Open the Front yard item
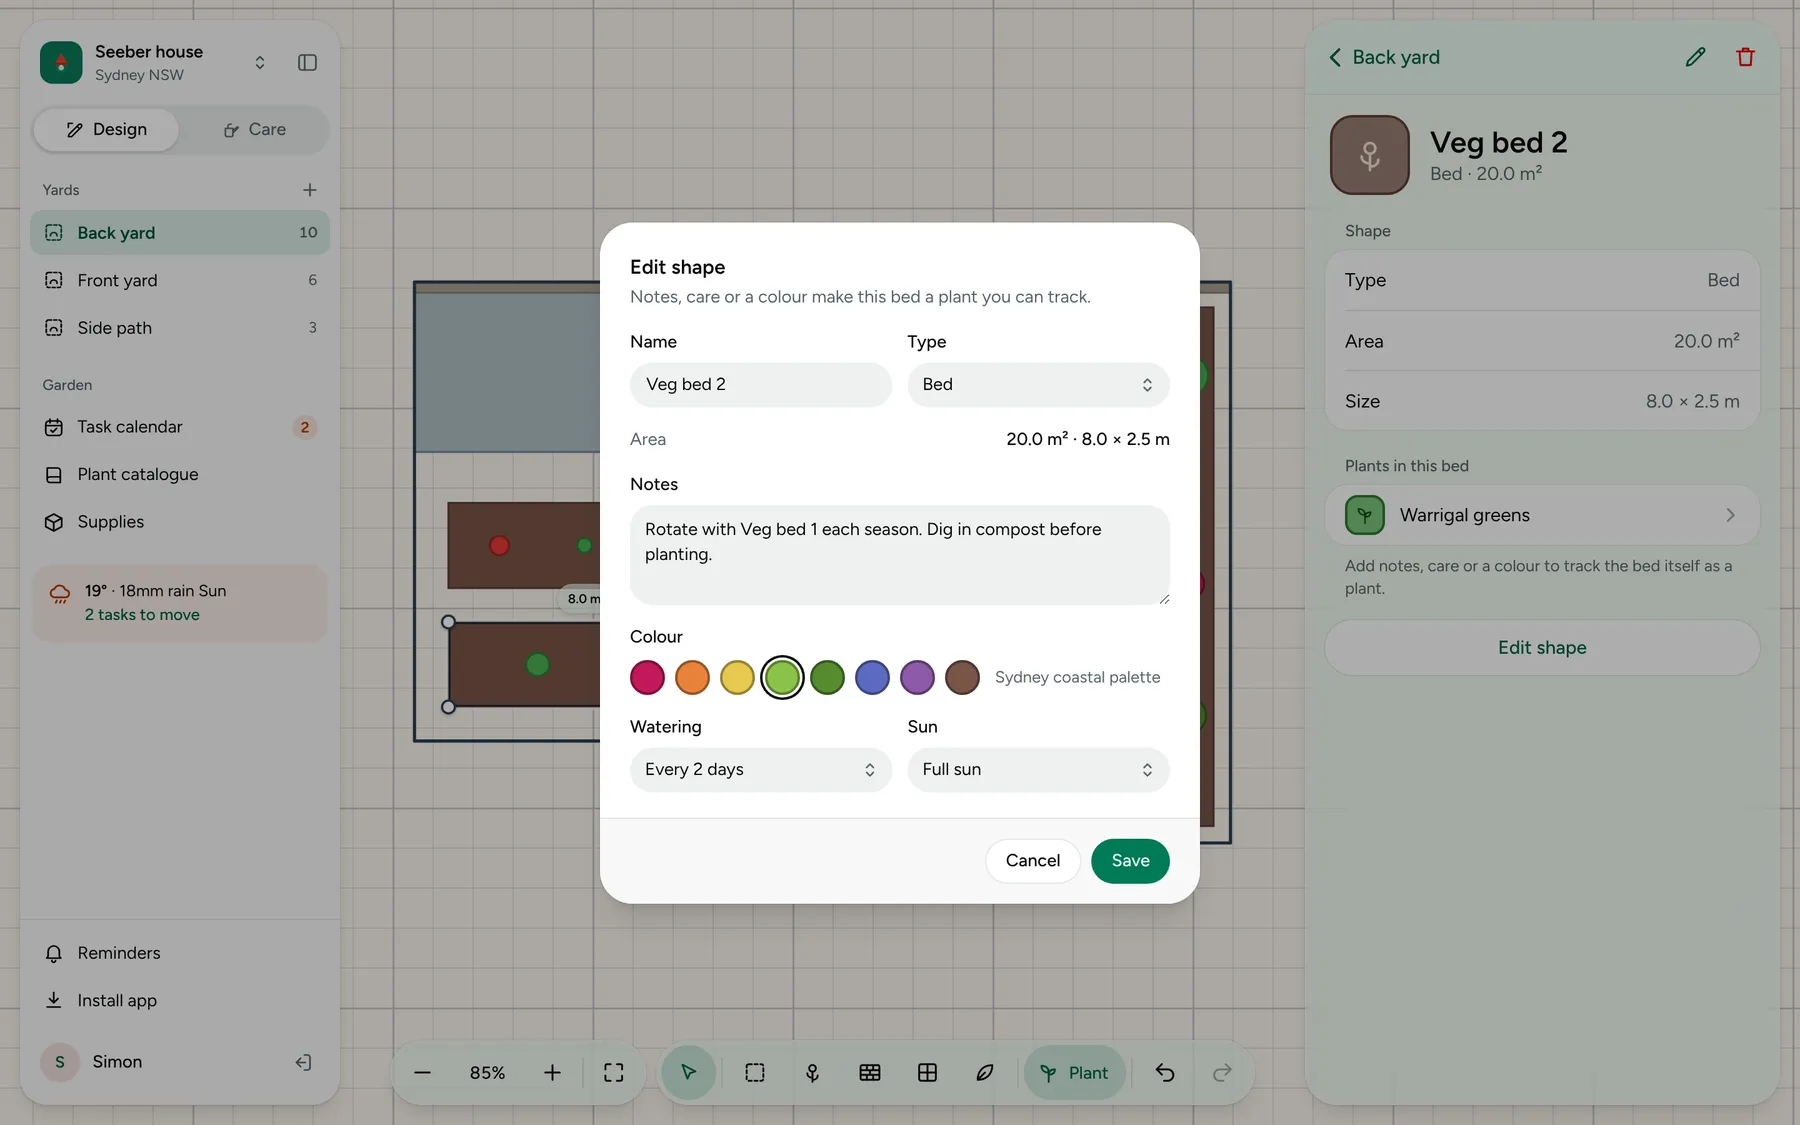 (180, 281)
